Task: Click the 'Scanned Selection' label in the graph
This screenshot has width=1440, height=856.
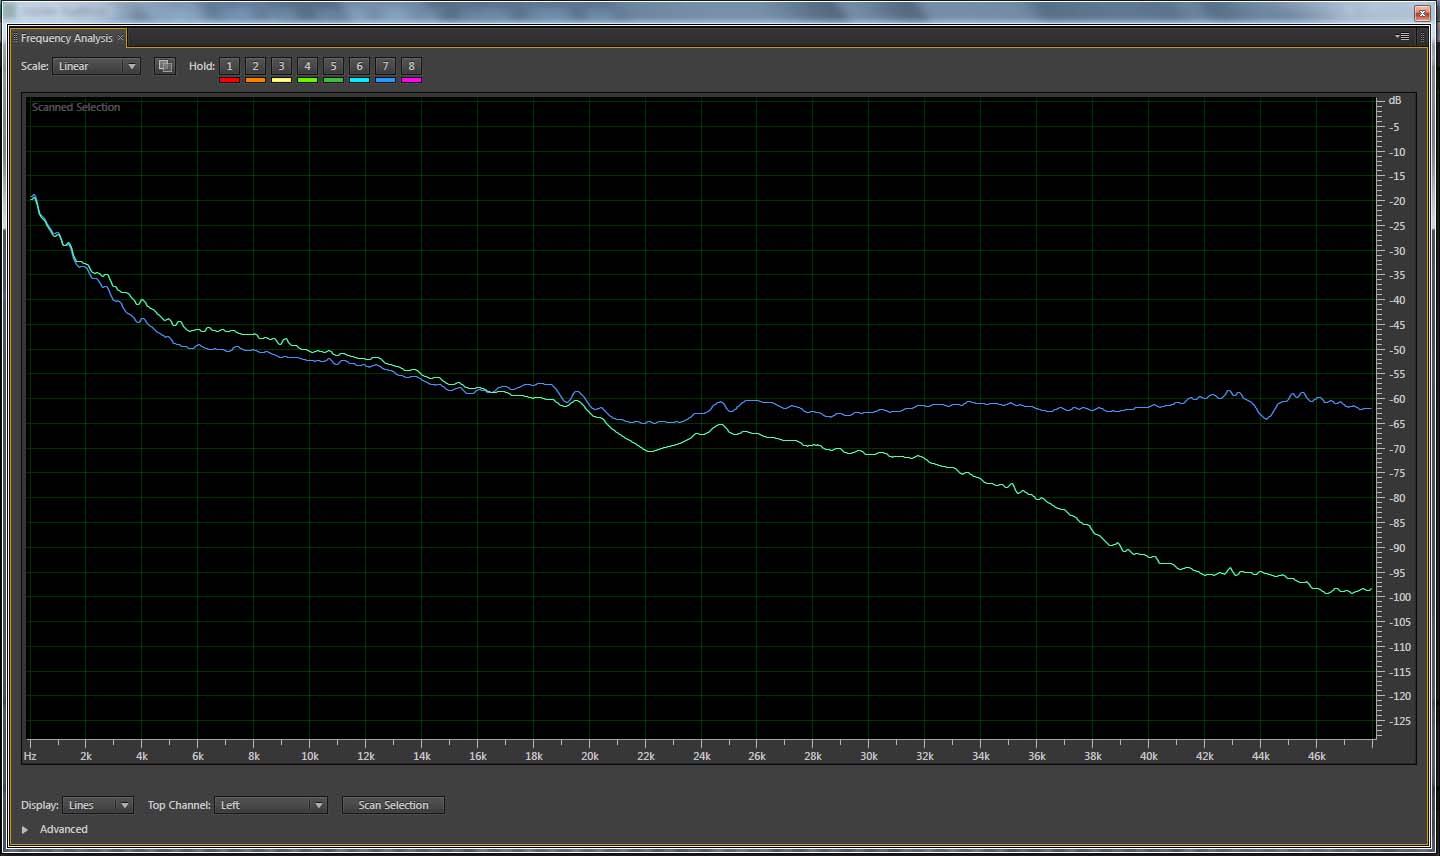Action: [x=76, y=107]
